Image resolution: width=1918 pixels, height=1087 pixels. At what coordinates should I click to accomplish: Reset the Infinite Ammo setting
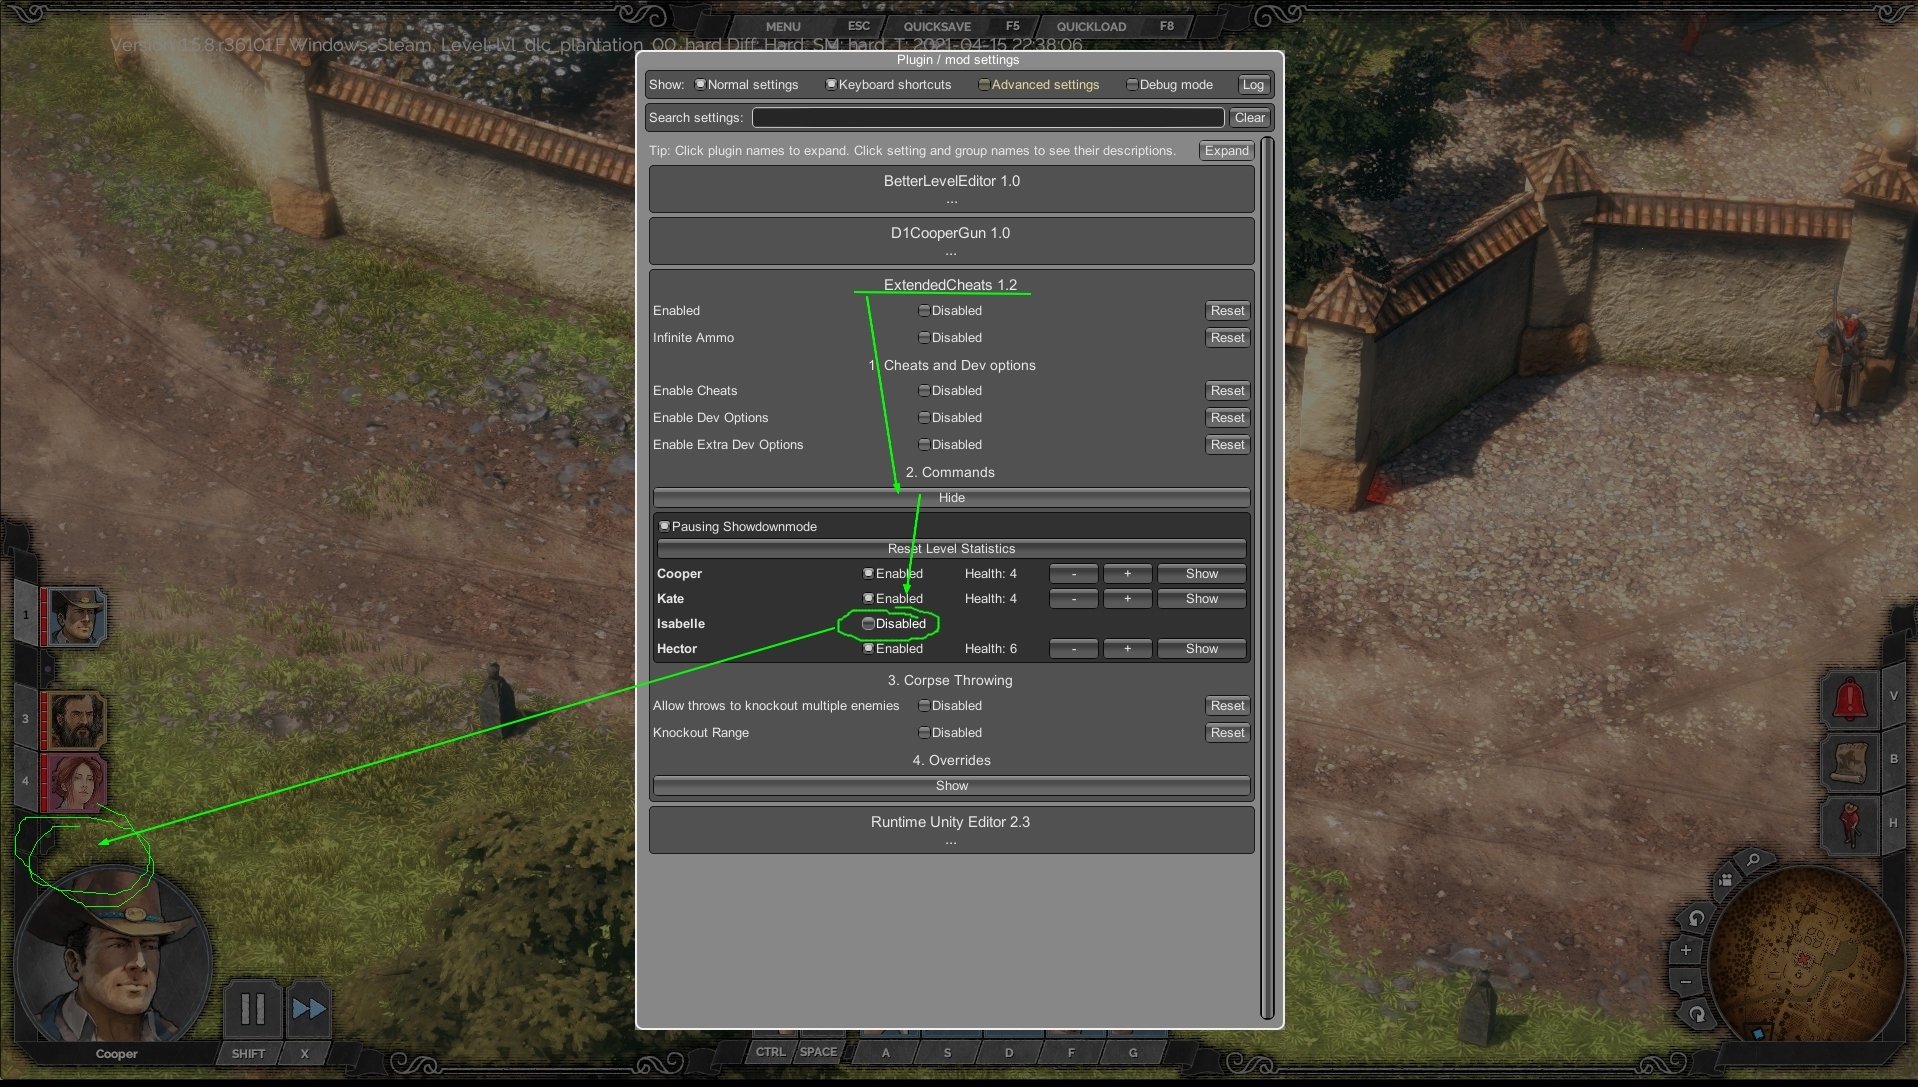click(x=1227, y=338)
